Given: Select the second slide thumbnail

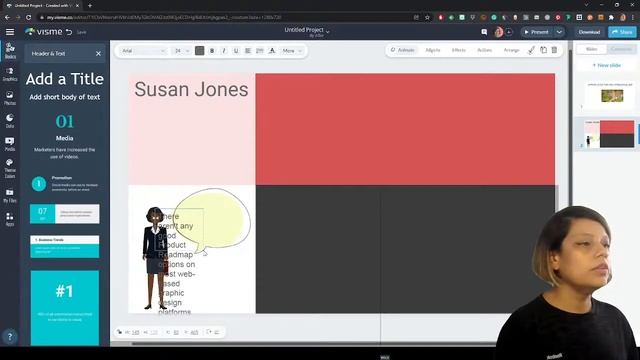Looking at the screenshot, I should tap(610, 134).
